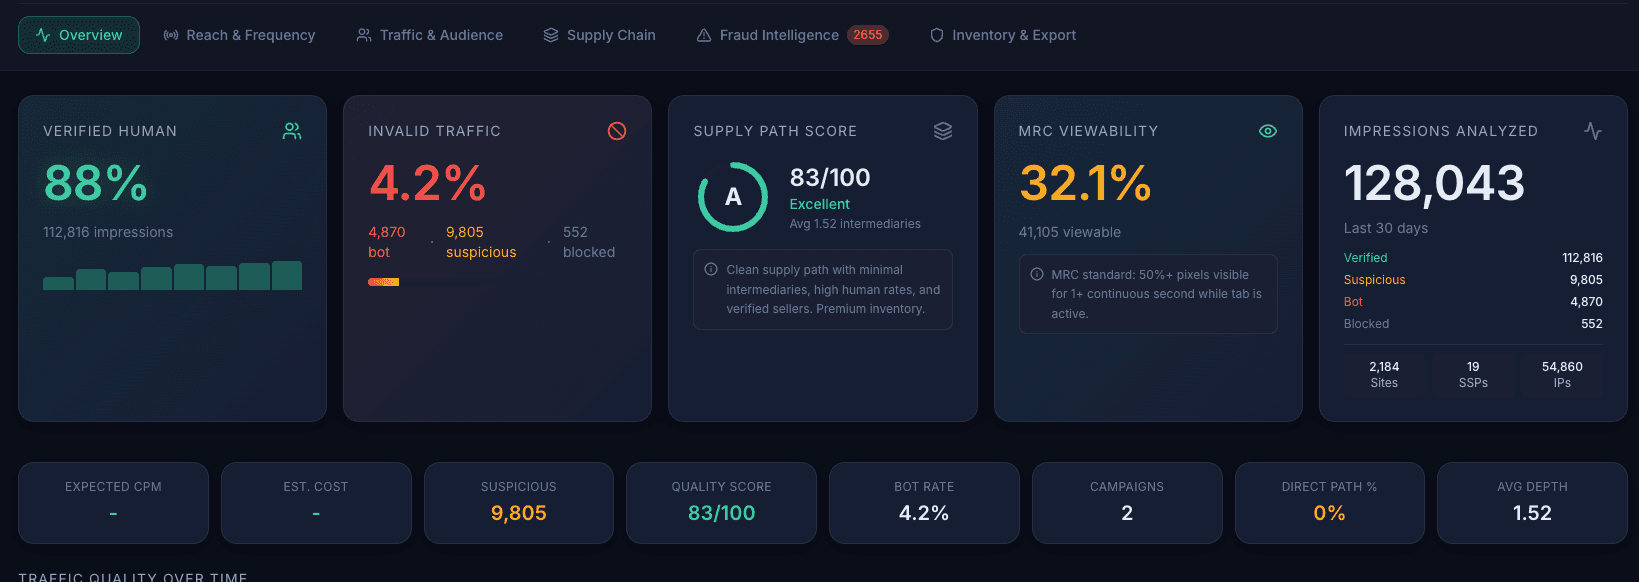Select the Campaigns metric card

(1127, 503)
